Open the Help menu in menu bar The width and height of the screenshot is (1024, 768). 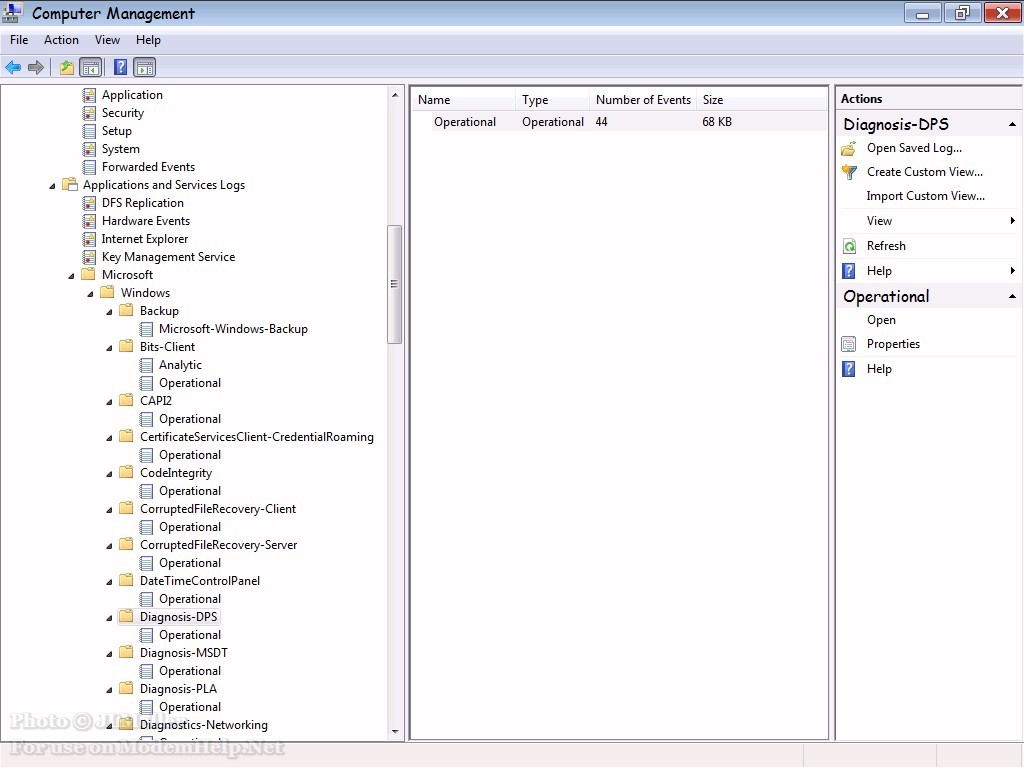pyautogui.click(x=148, y=40)
